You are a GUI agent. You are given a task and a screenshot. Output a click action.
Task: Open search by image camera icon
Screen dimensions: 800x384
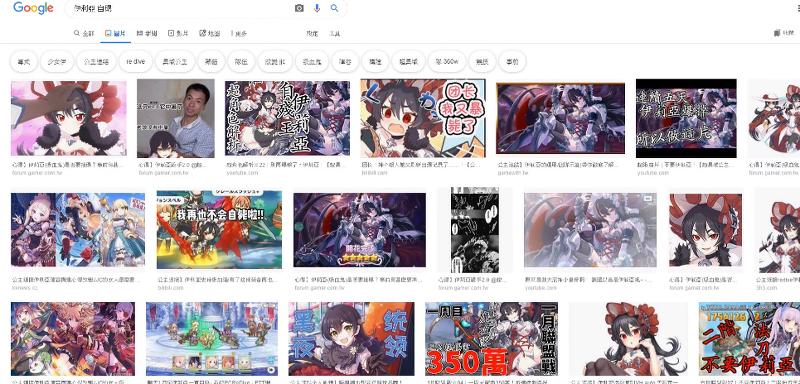click(299, 8)
